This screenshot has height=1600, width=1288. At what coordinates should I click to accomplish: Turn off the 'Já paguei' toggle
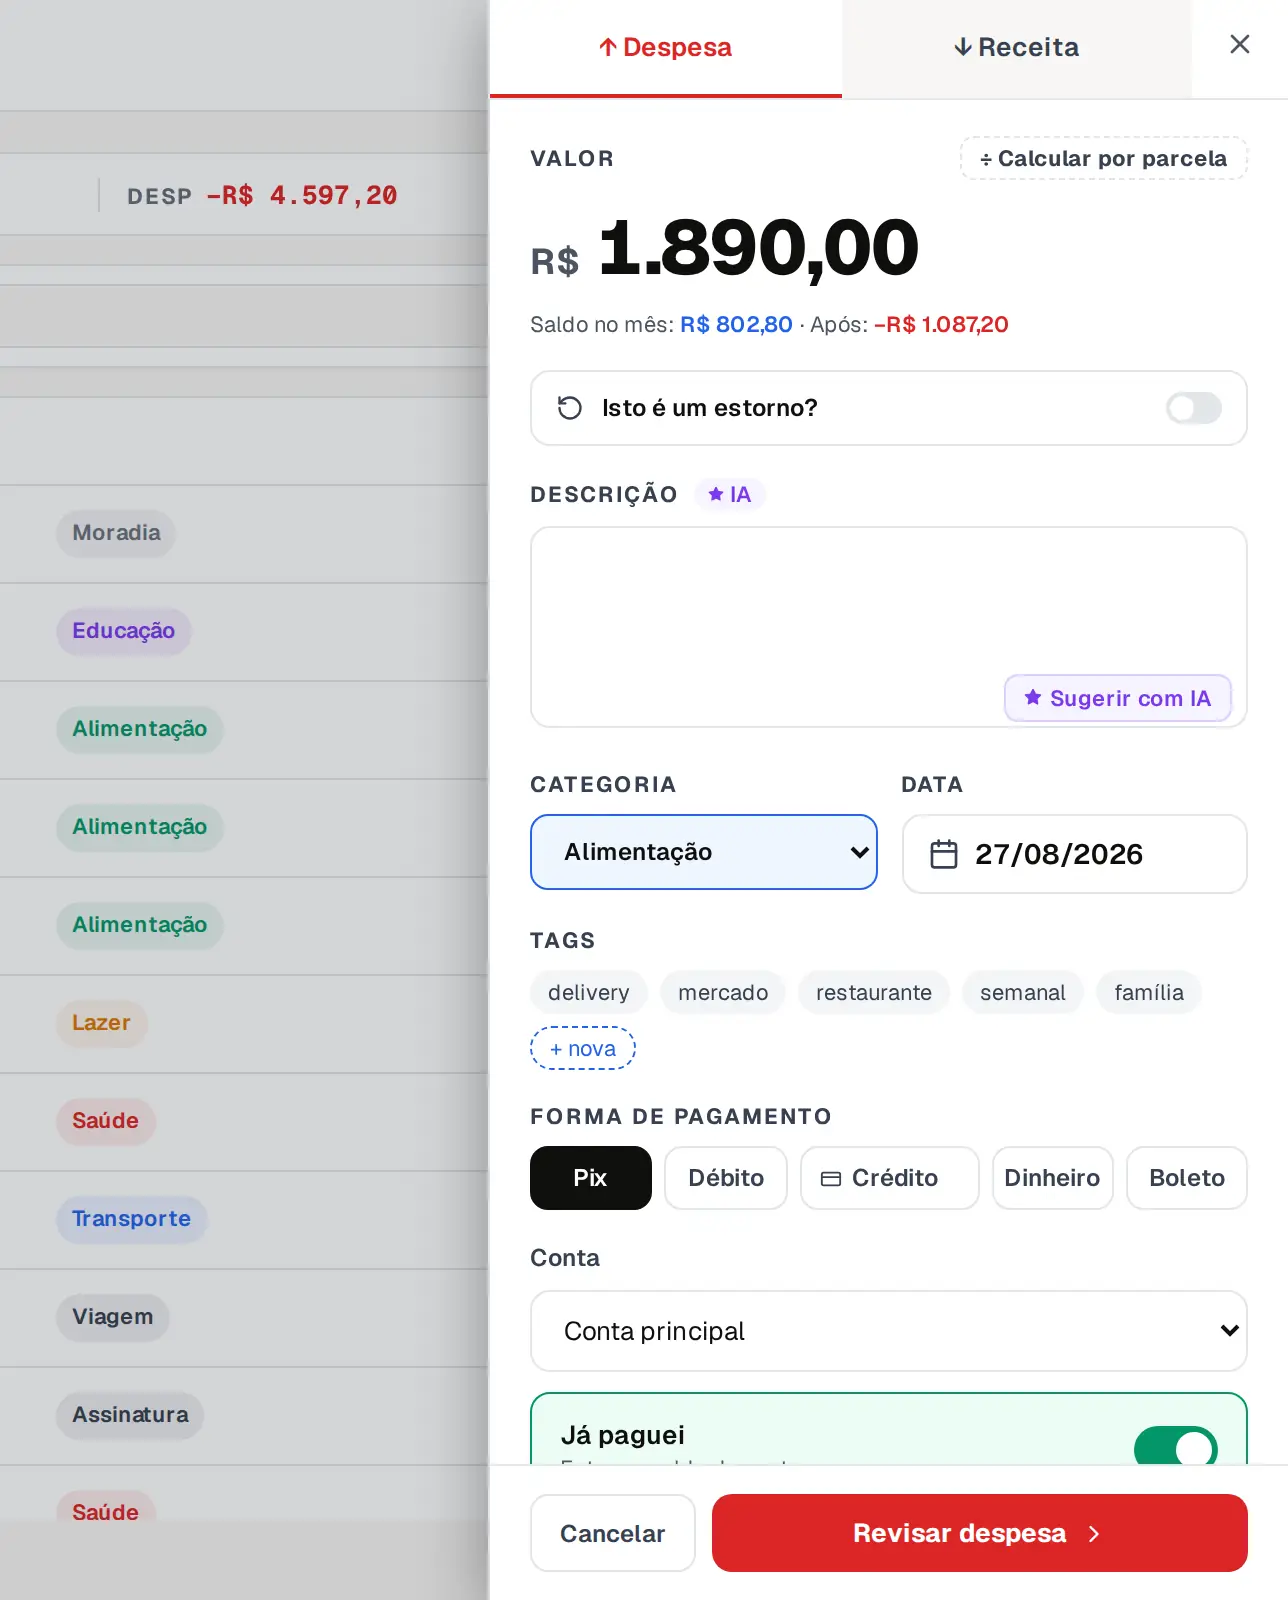click(x=1176, y=1447)
